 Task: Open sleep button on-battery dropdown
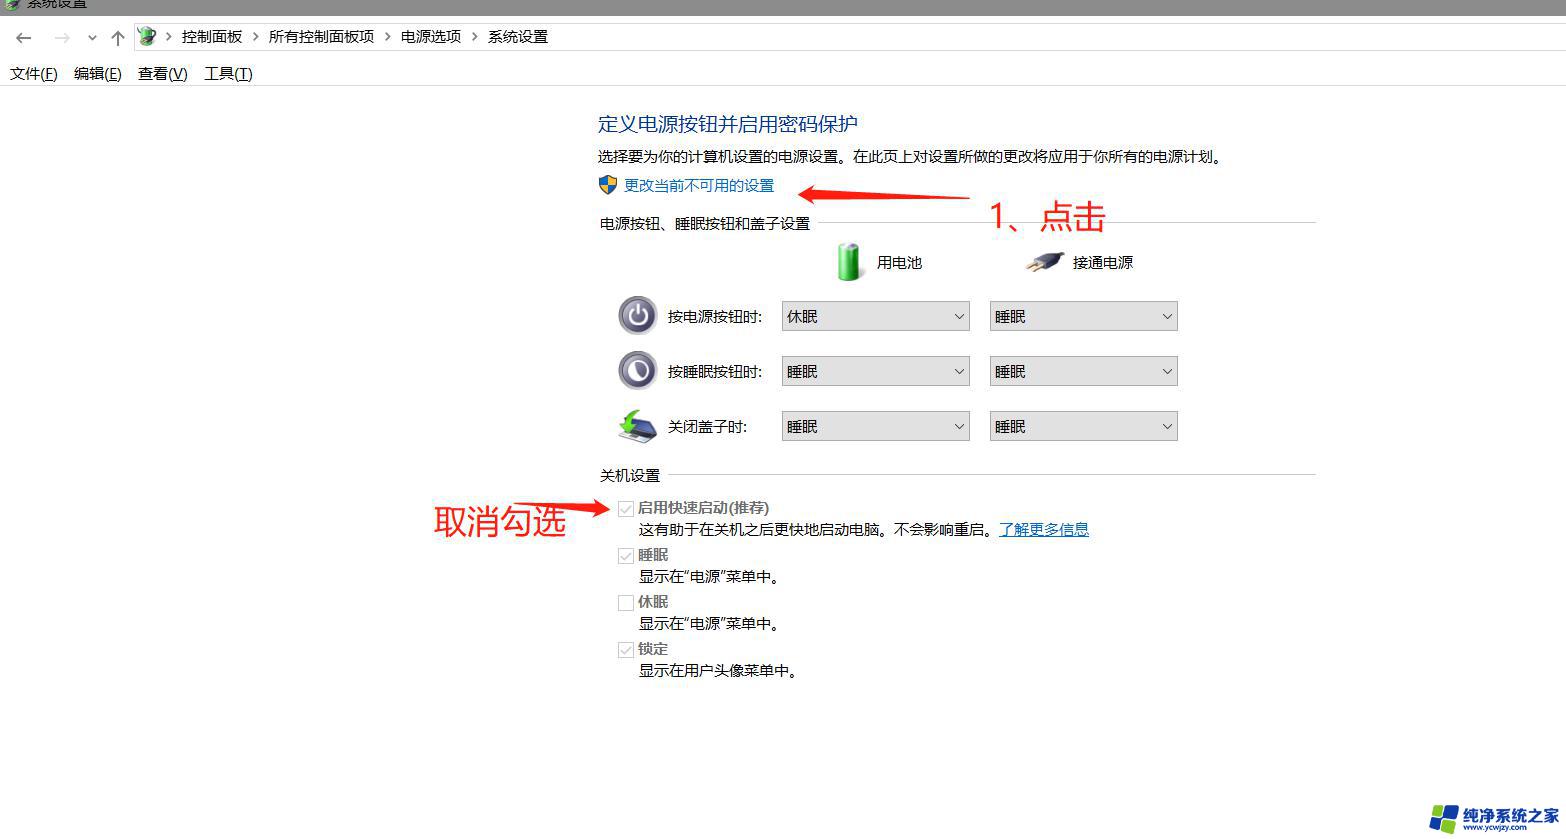pos(875,371)
